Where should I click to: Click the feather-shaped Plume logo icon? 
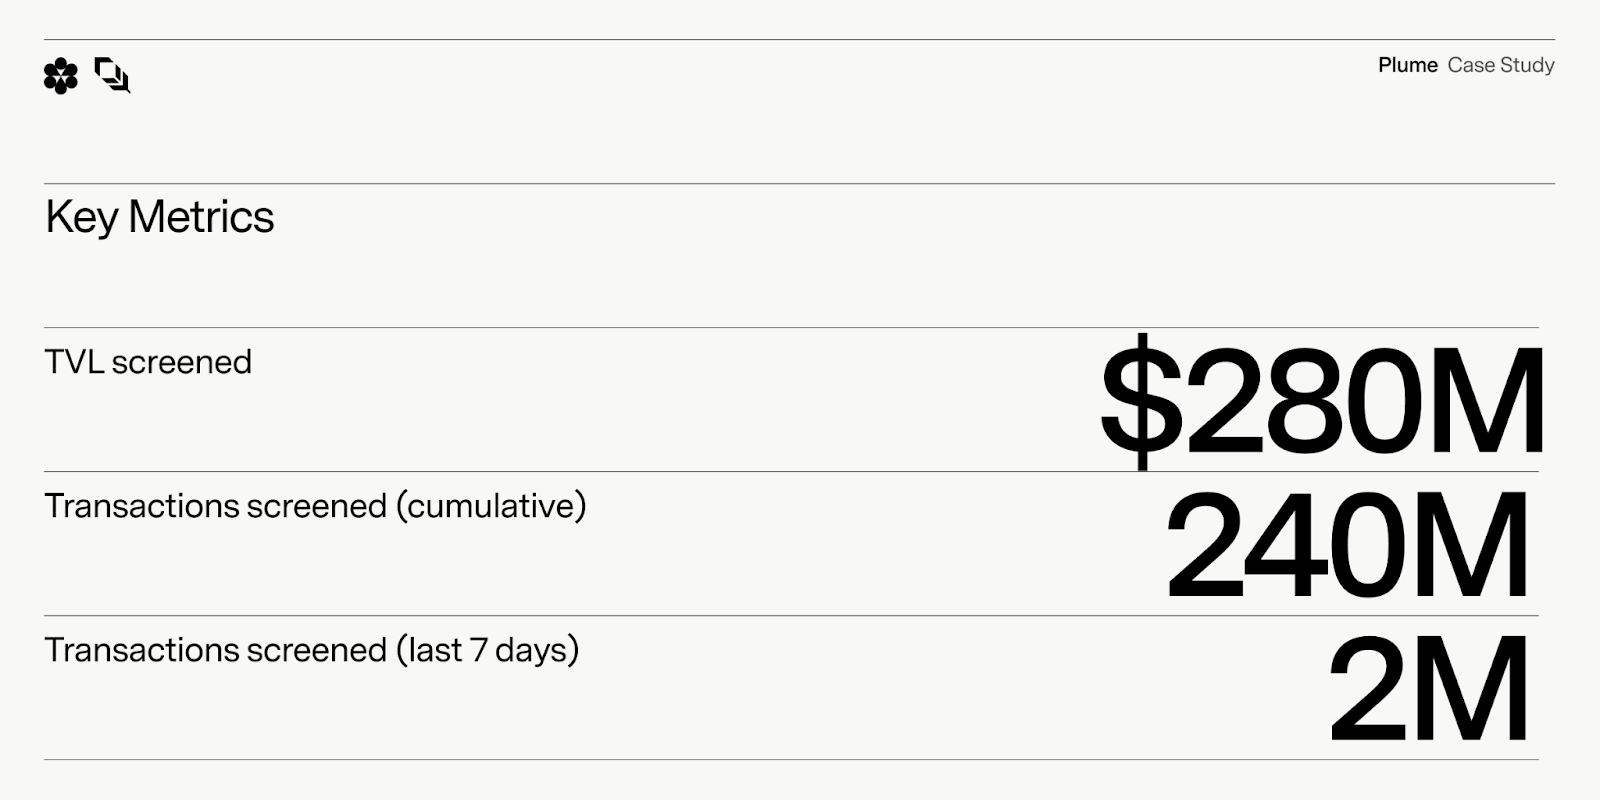click(112, 75)
